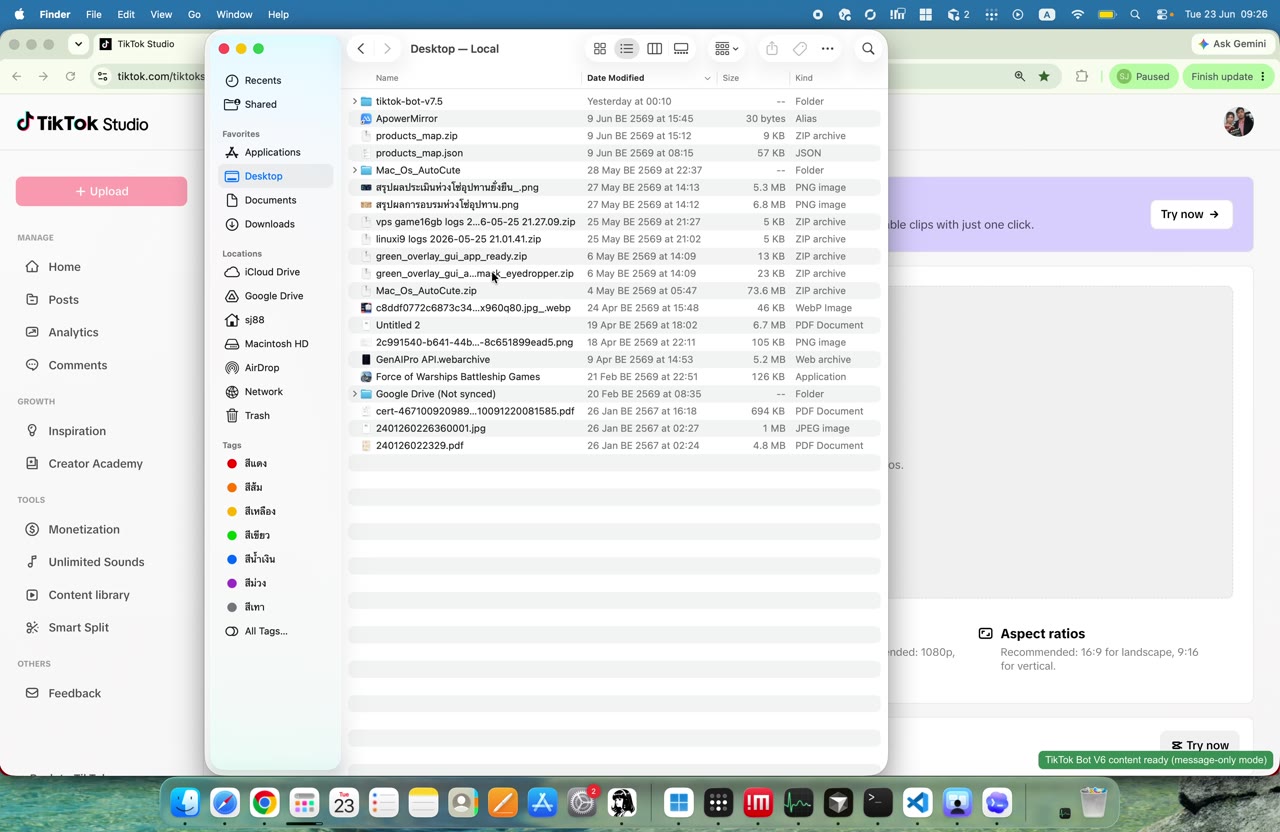Open the Chrome tab search dropdown arrow
Image resolution: width=1280 pixels, height=832 pixels.
[x=78, y=44]
